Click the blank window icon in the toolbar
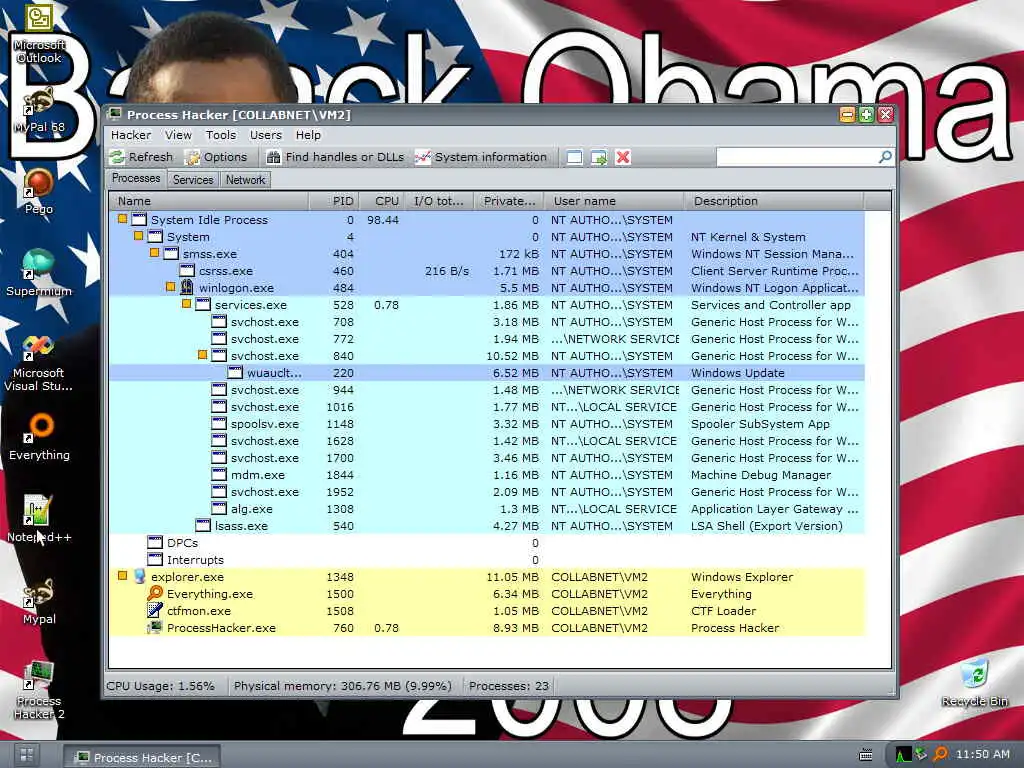This screenshot has height=768, width=1024. click(574, 157)
